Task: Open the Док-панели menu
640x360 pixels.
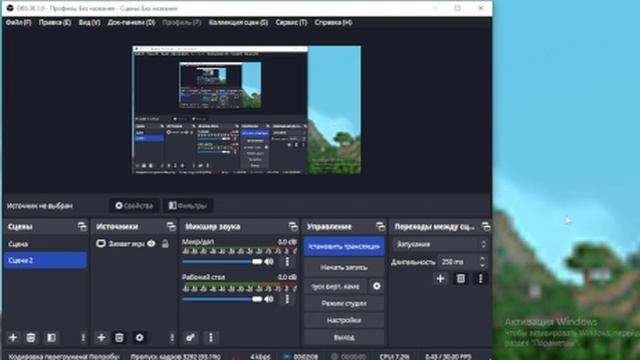Action: pos(131,22)
